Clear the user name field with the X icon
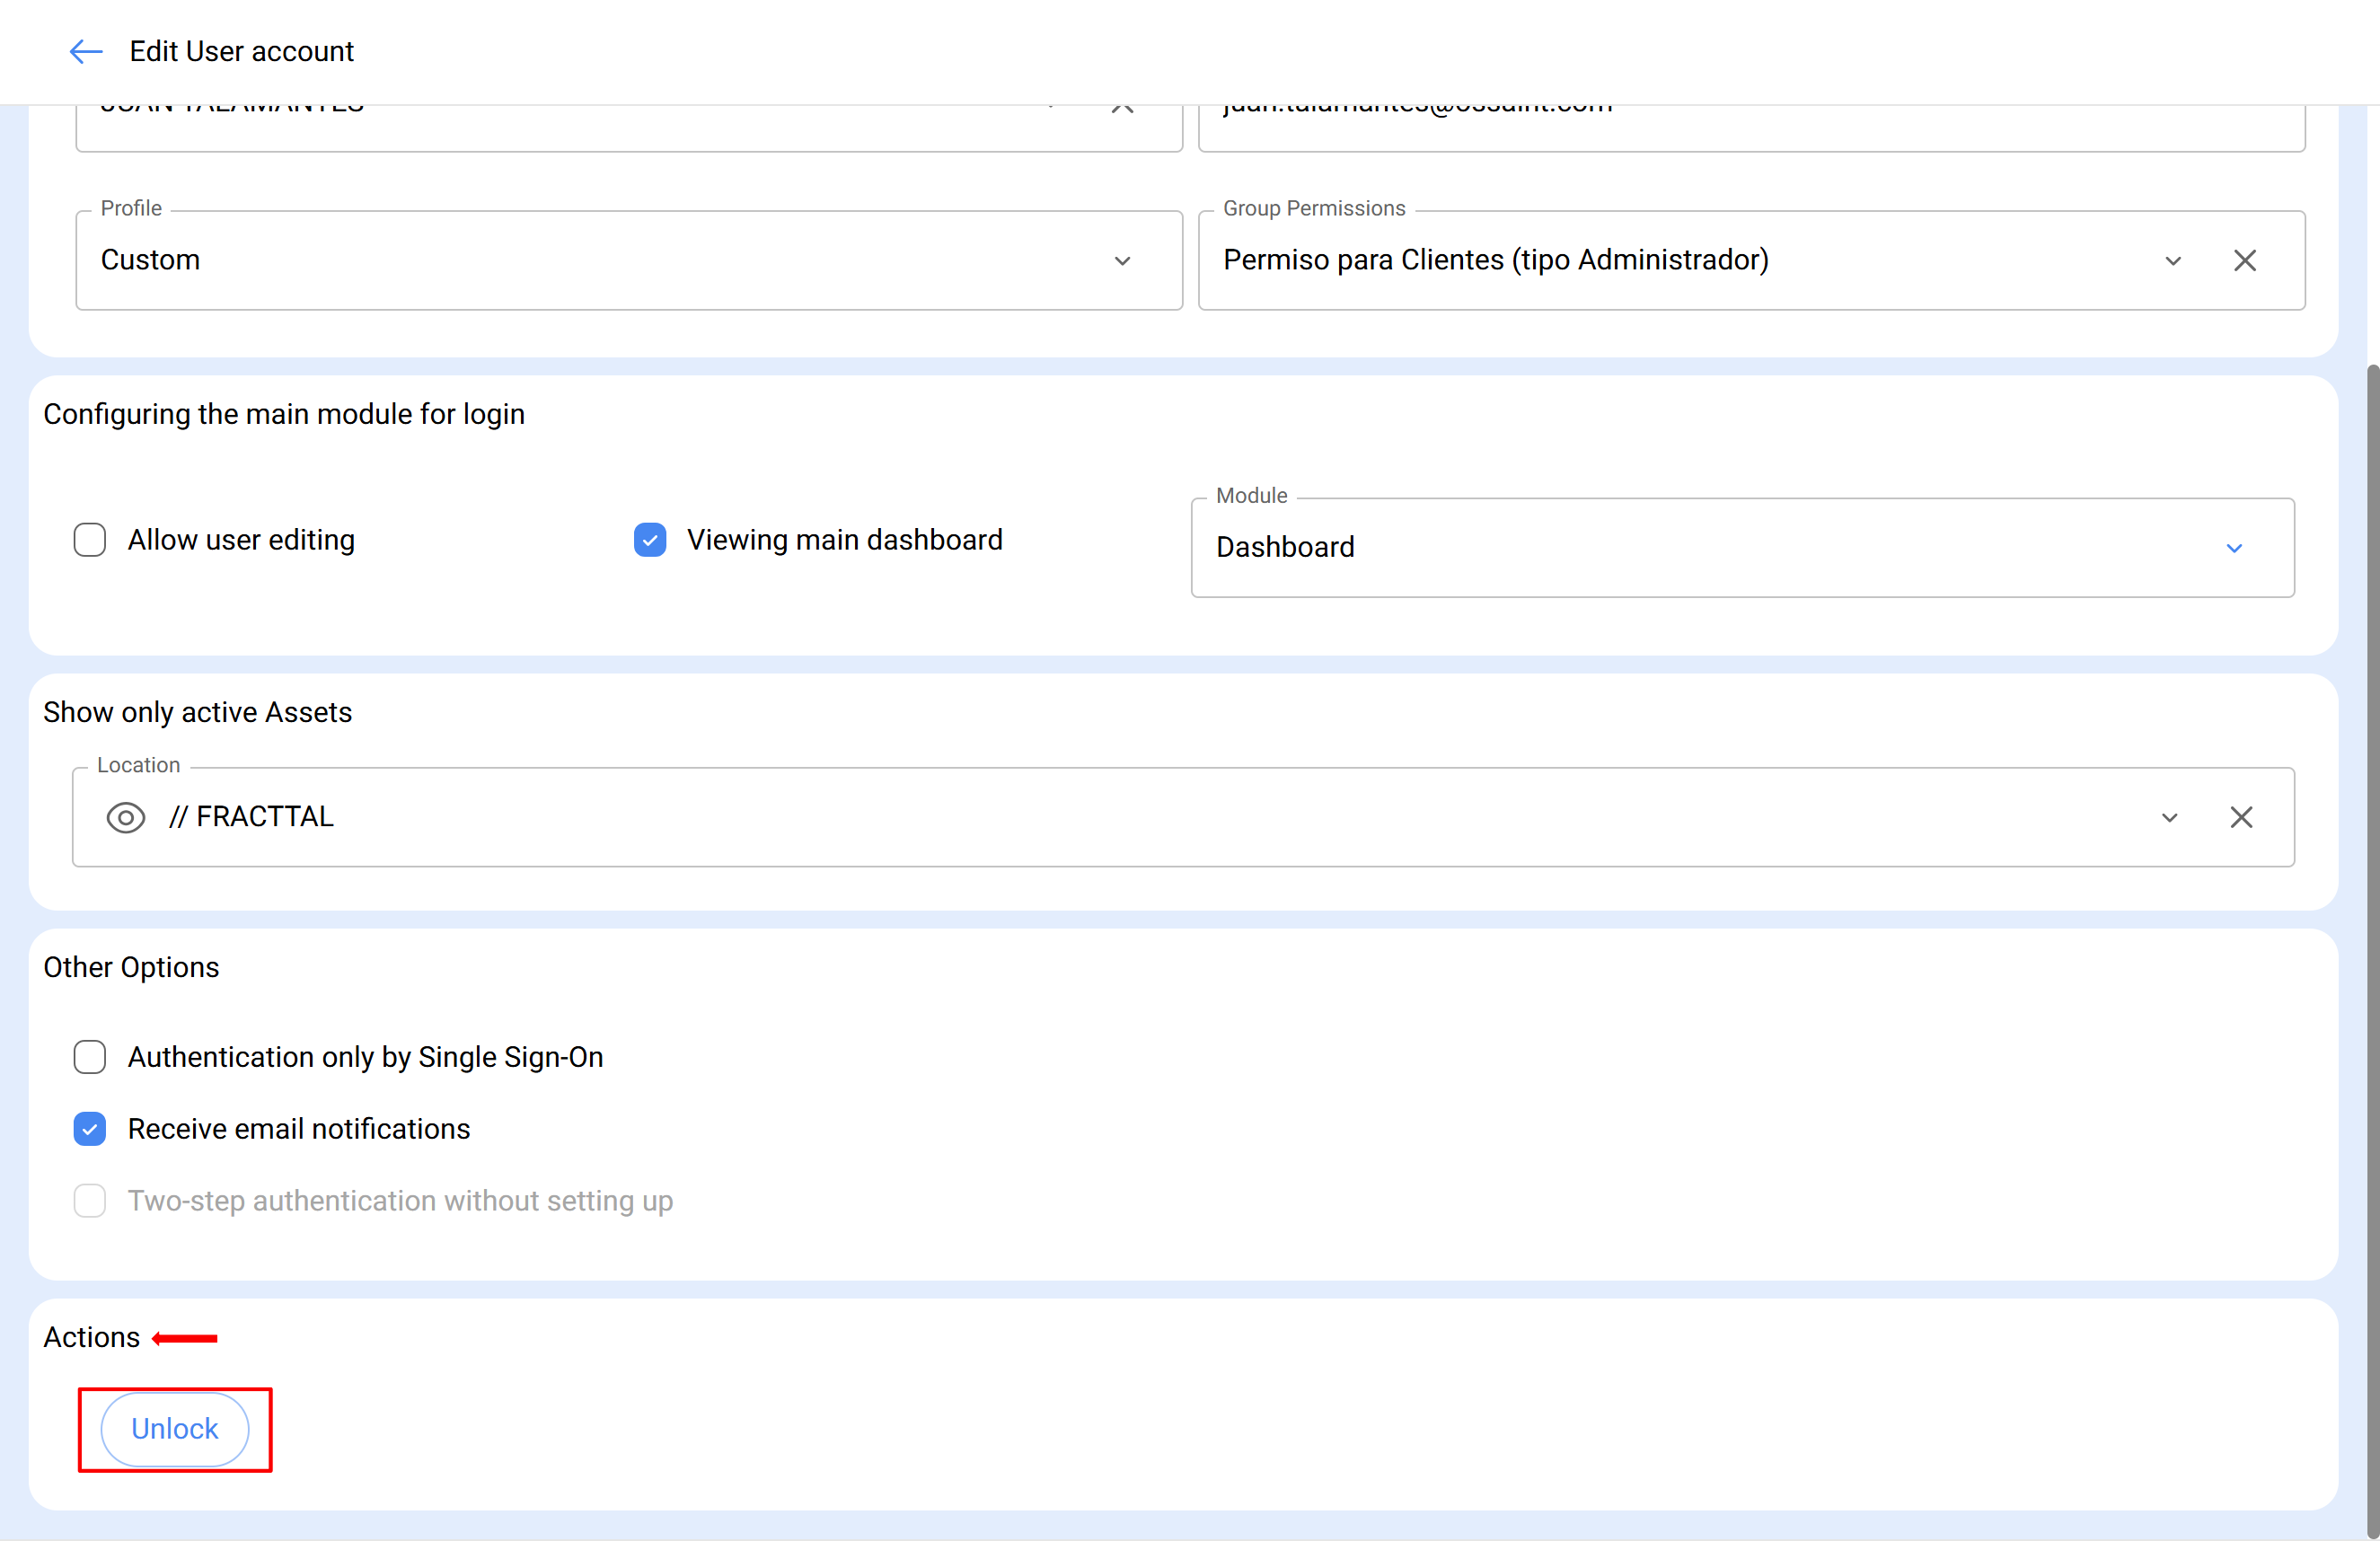This screenshot has width=2380, height=1541. click(1122, 108)
